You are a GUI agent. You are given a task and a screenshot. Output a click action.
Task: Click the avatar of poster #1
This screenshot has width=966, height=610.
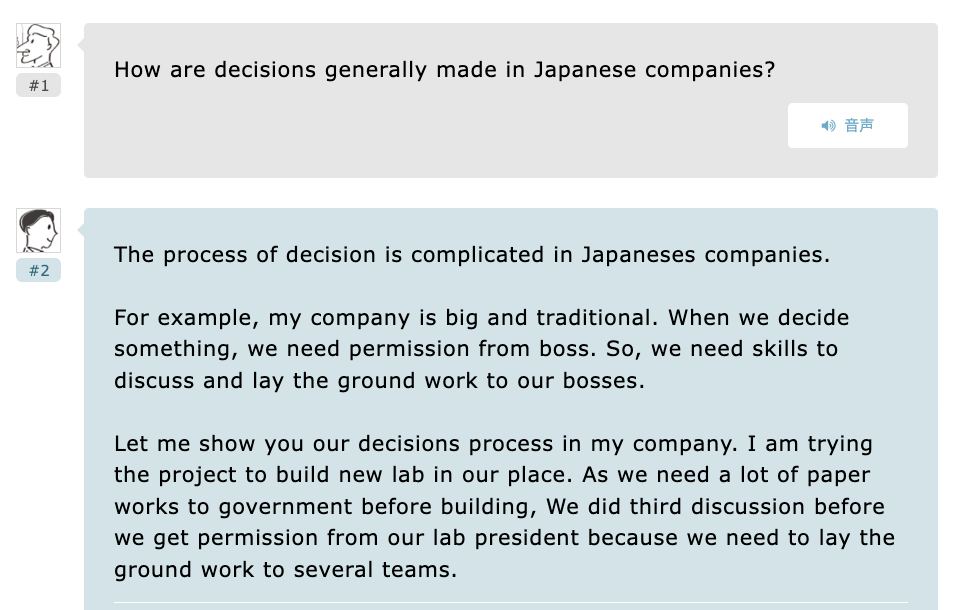[39, 46]
